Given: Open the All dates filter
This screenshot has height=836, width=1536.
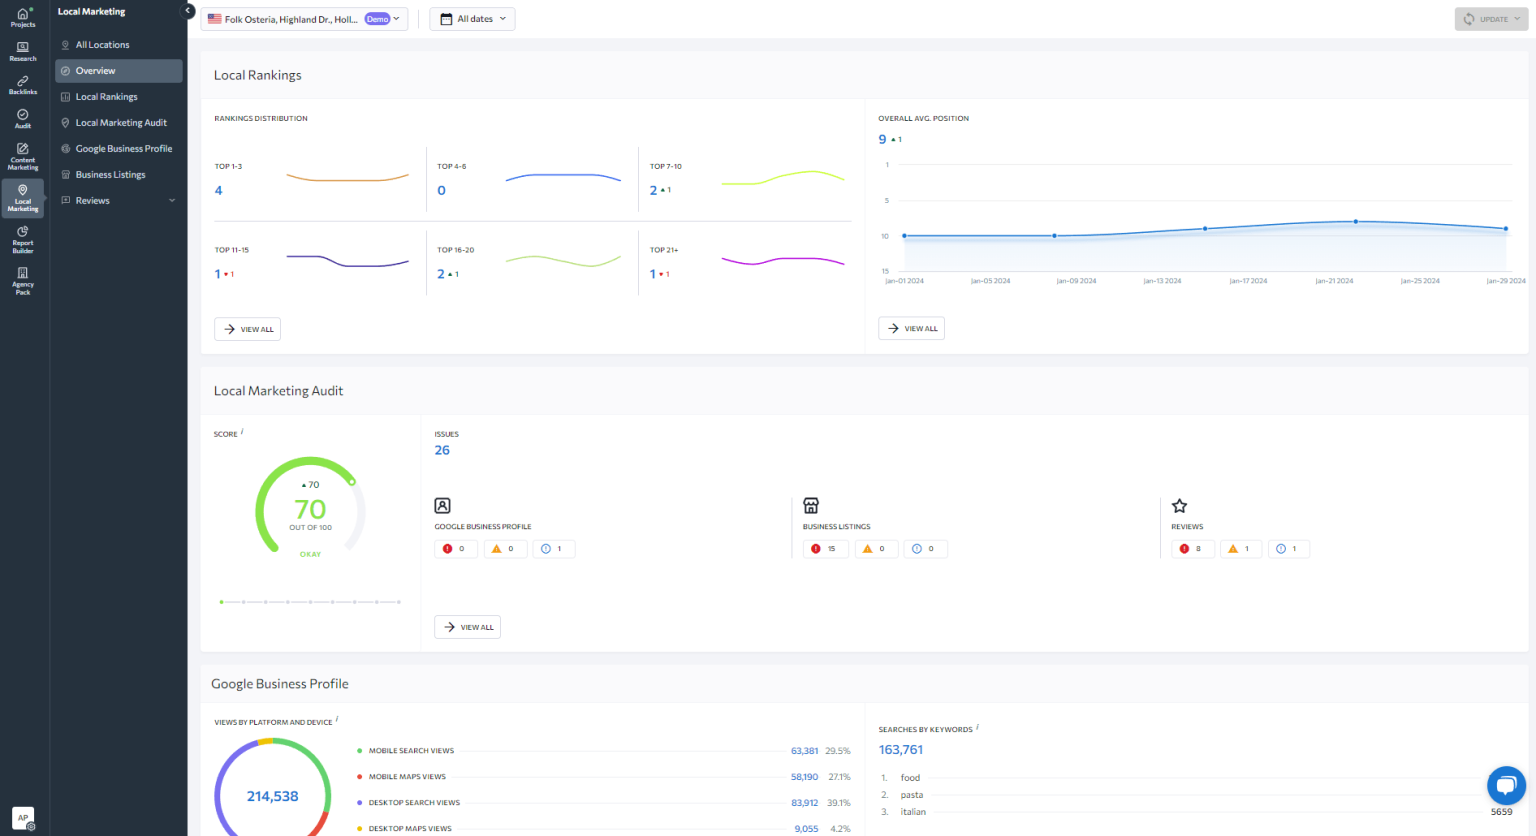Looking at the screenshot, I should click(x=473, y=19).
